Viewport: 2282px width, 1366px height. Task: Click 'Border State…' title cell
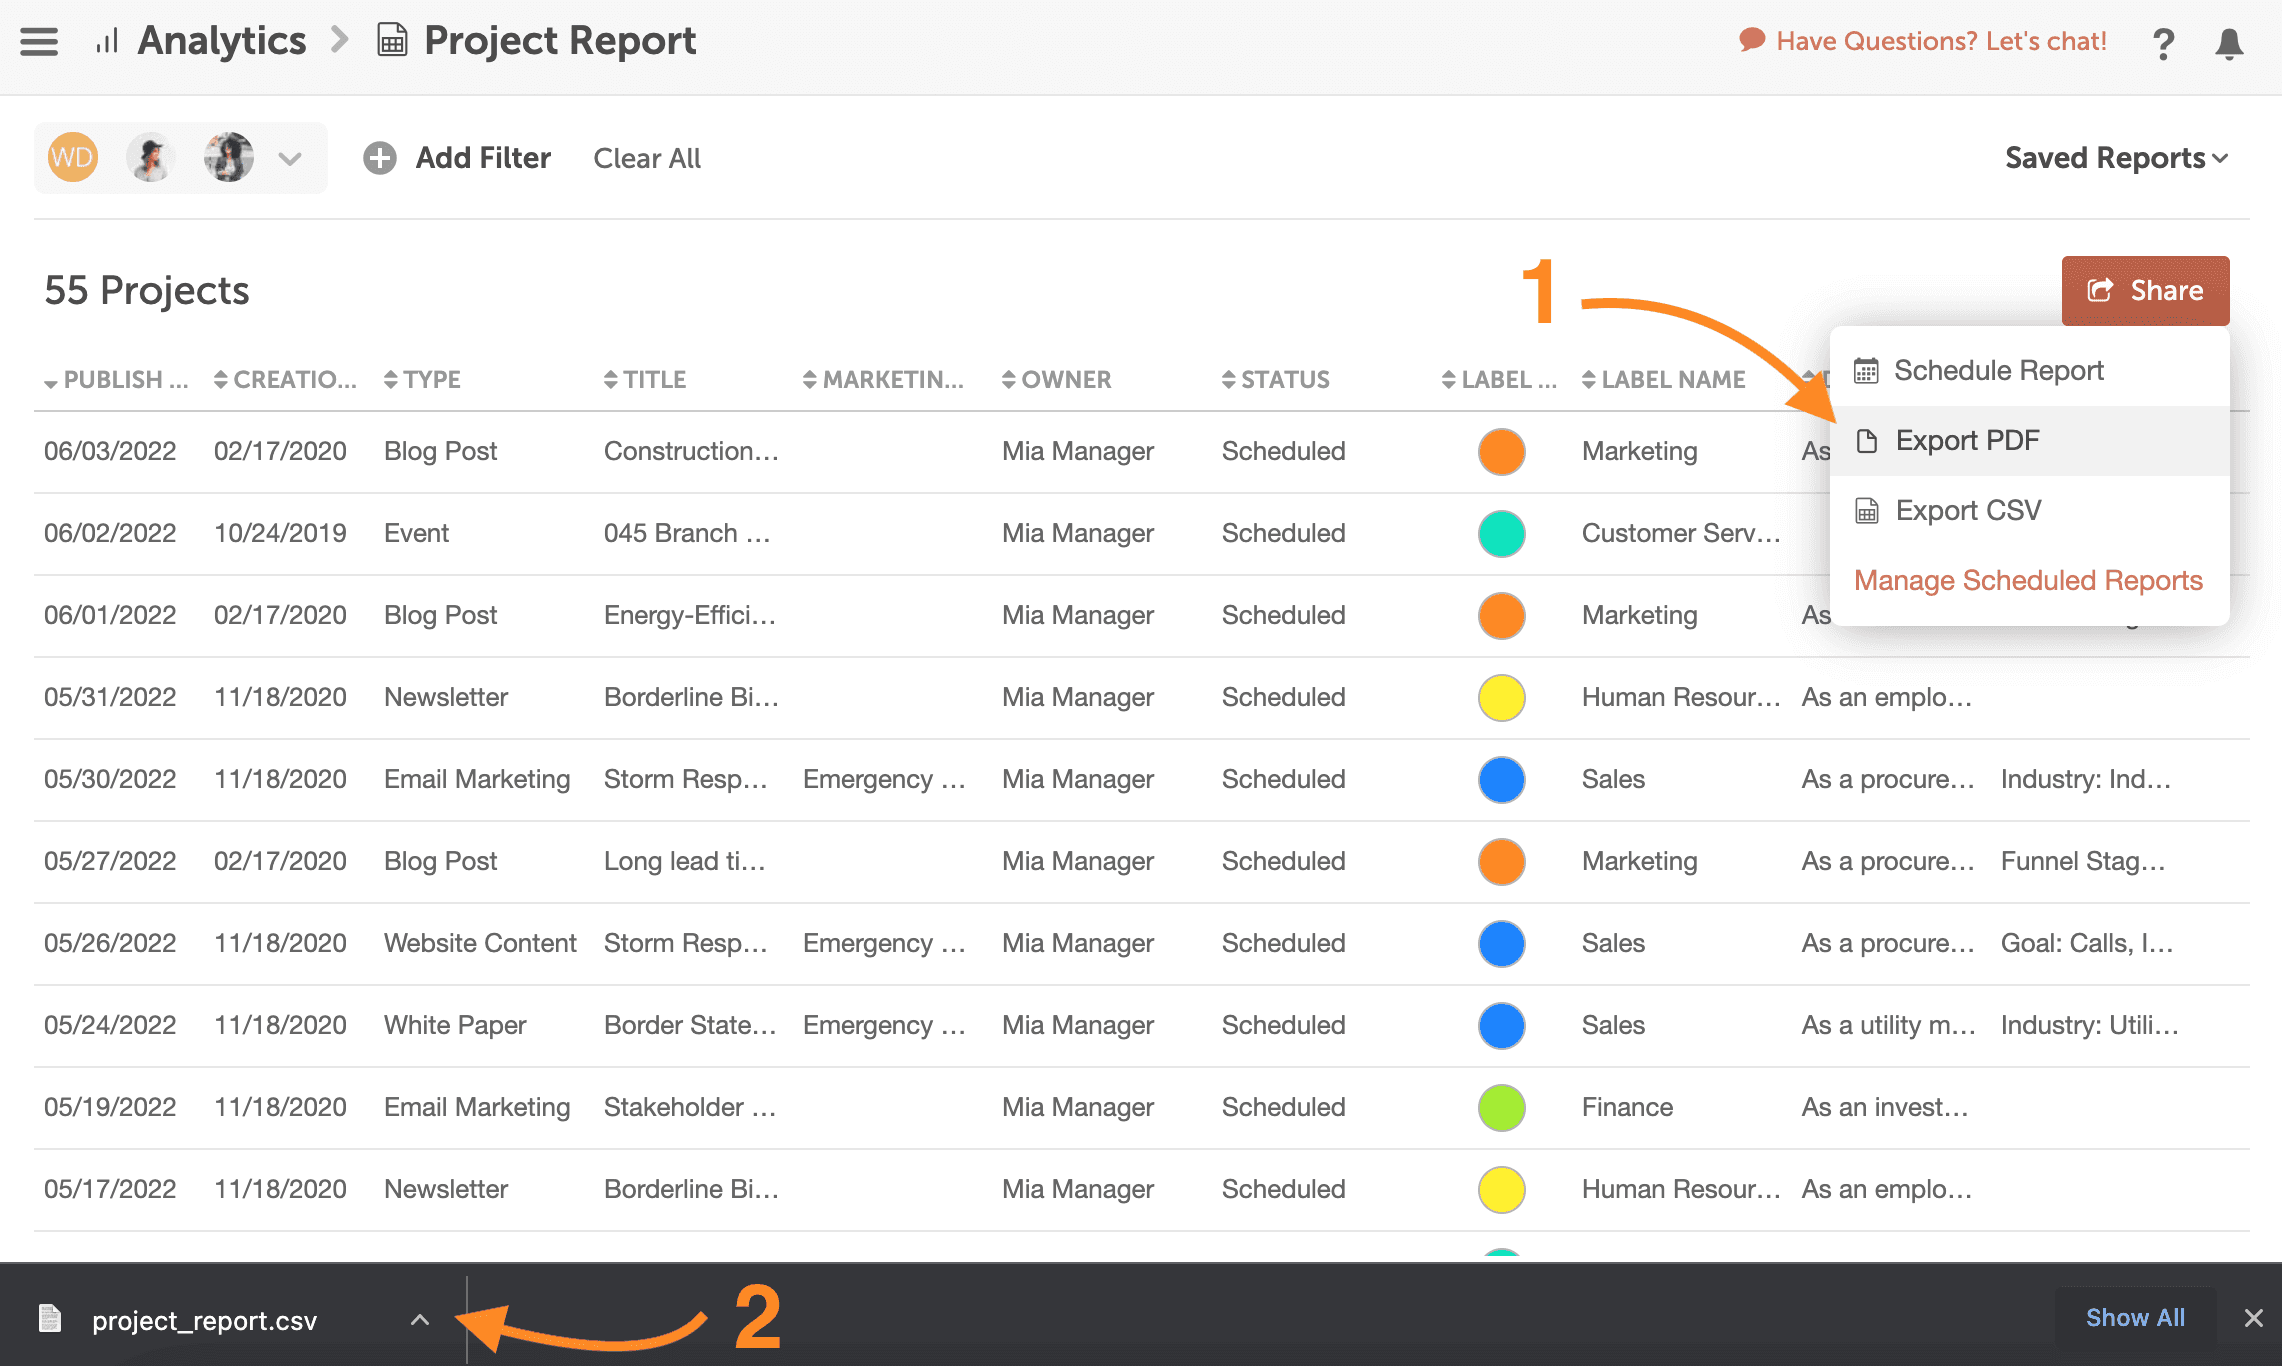coord(690,1025)
